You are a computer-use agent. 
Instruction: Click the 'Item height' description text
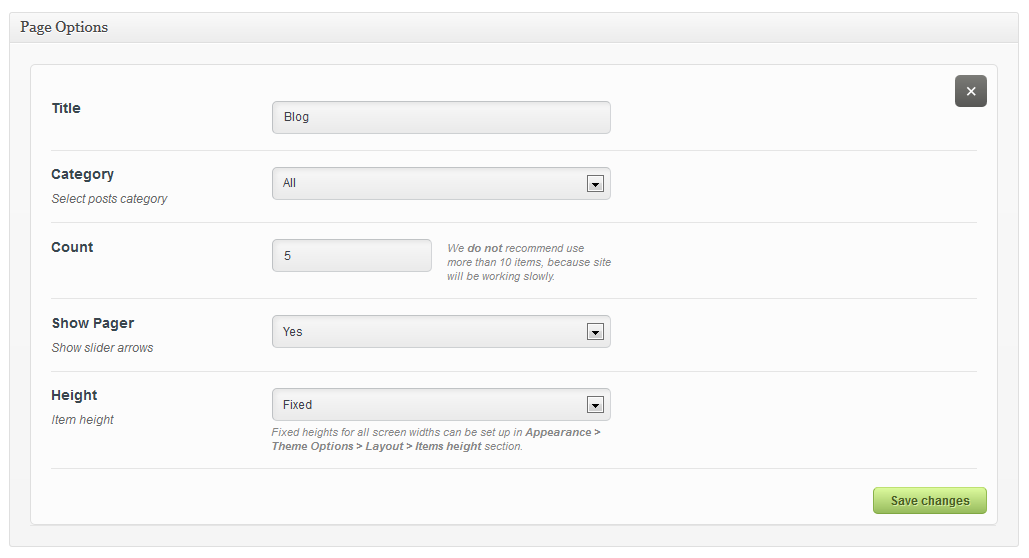83,419
